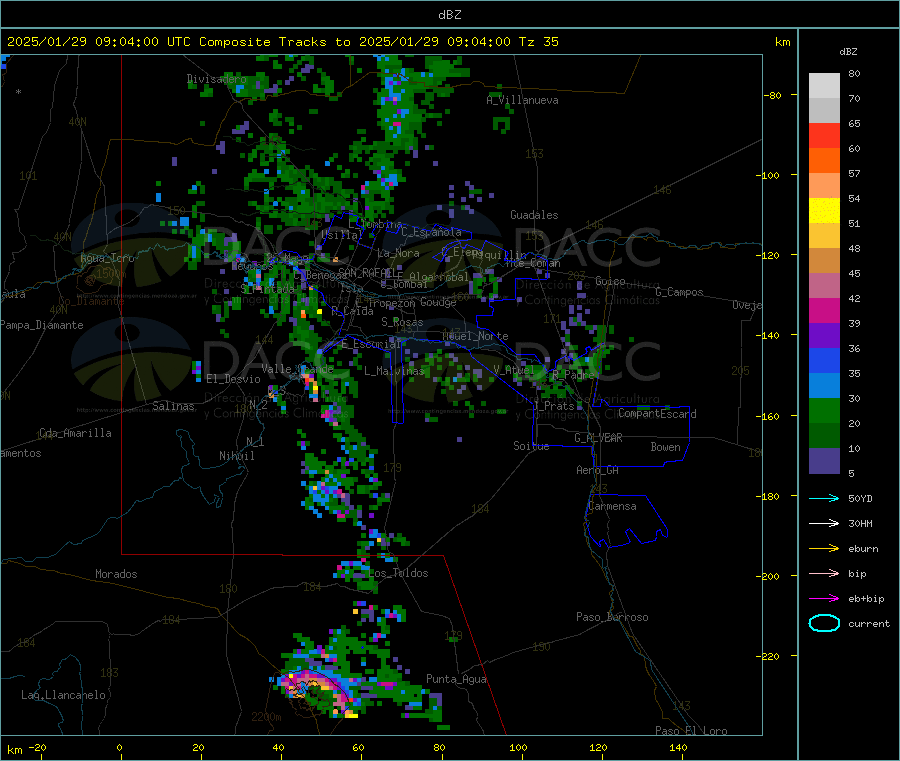Select the 65 dBZ red color swatch
Viewport: 900px width, 761px height.
824,135
